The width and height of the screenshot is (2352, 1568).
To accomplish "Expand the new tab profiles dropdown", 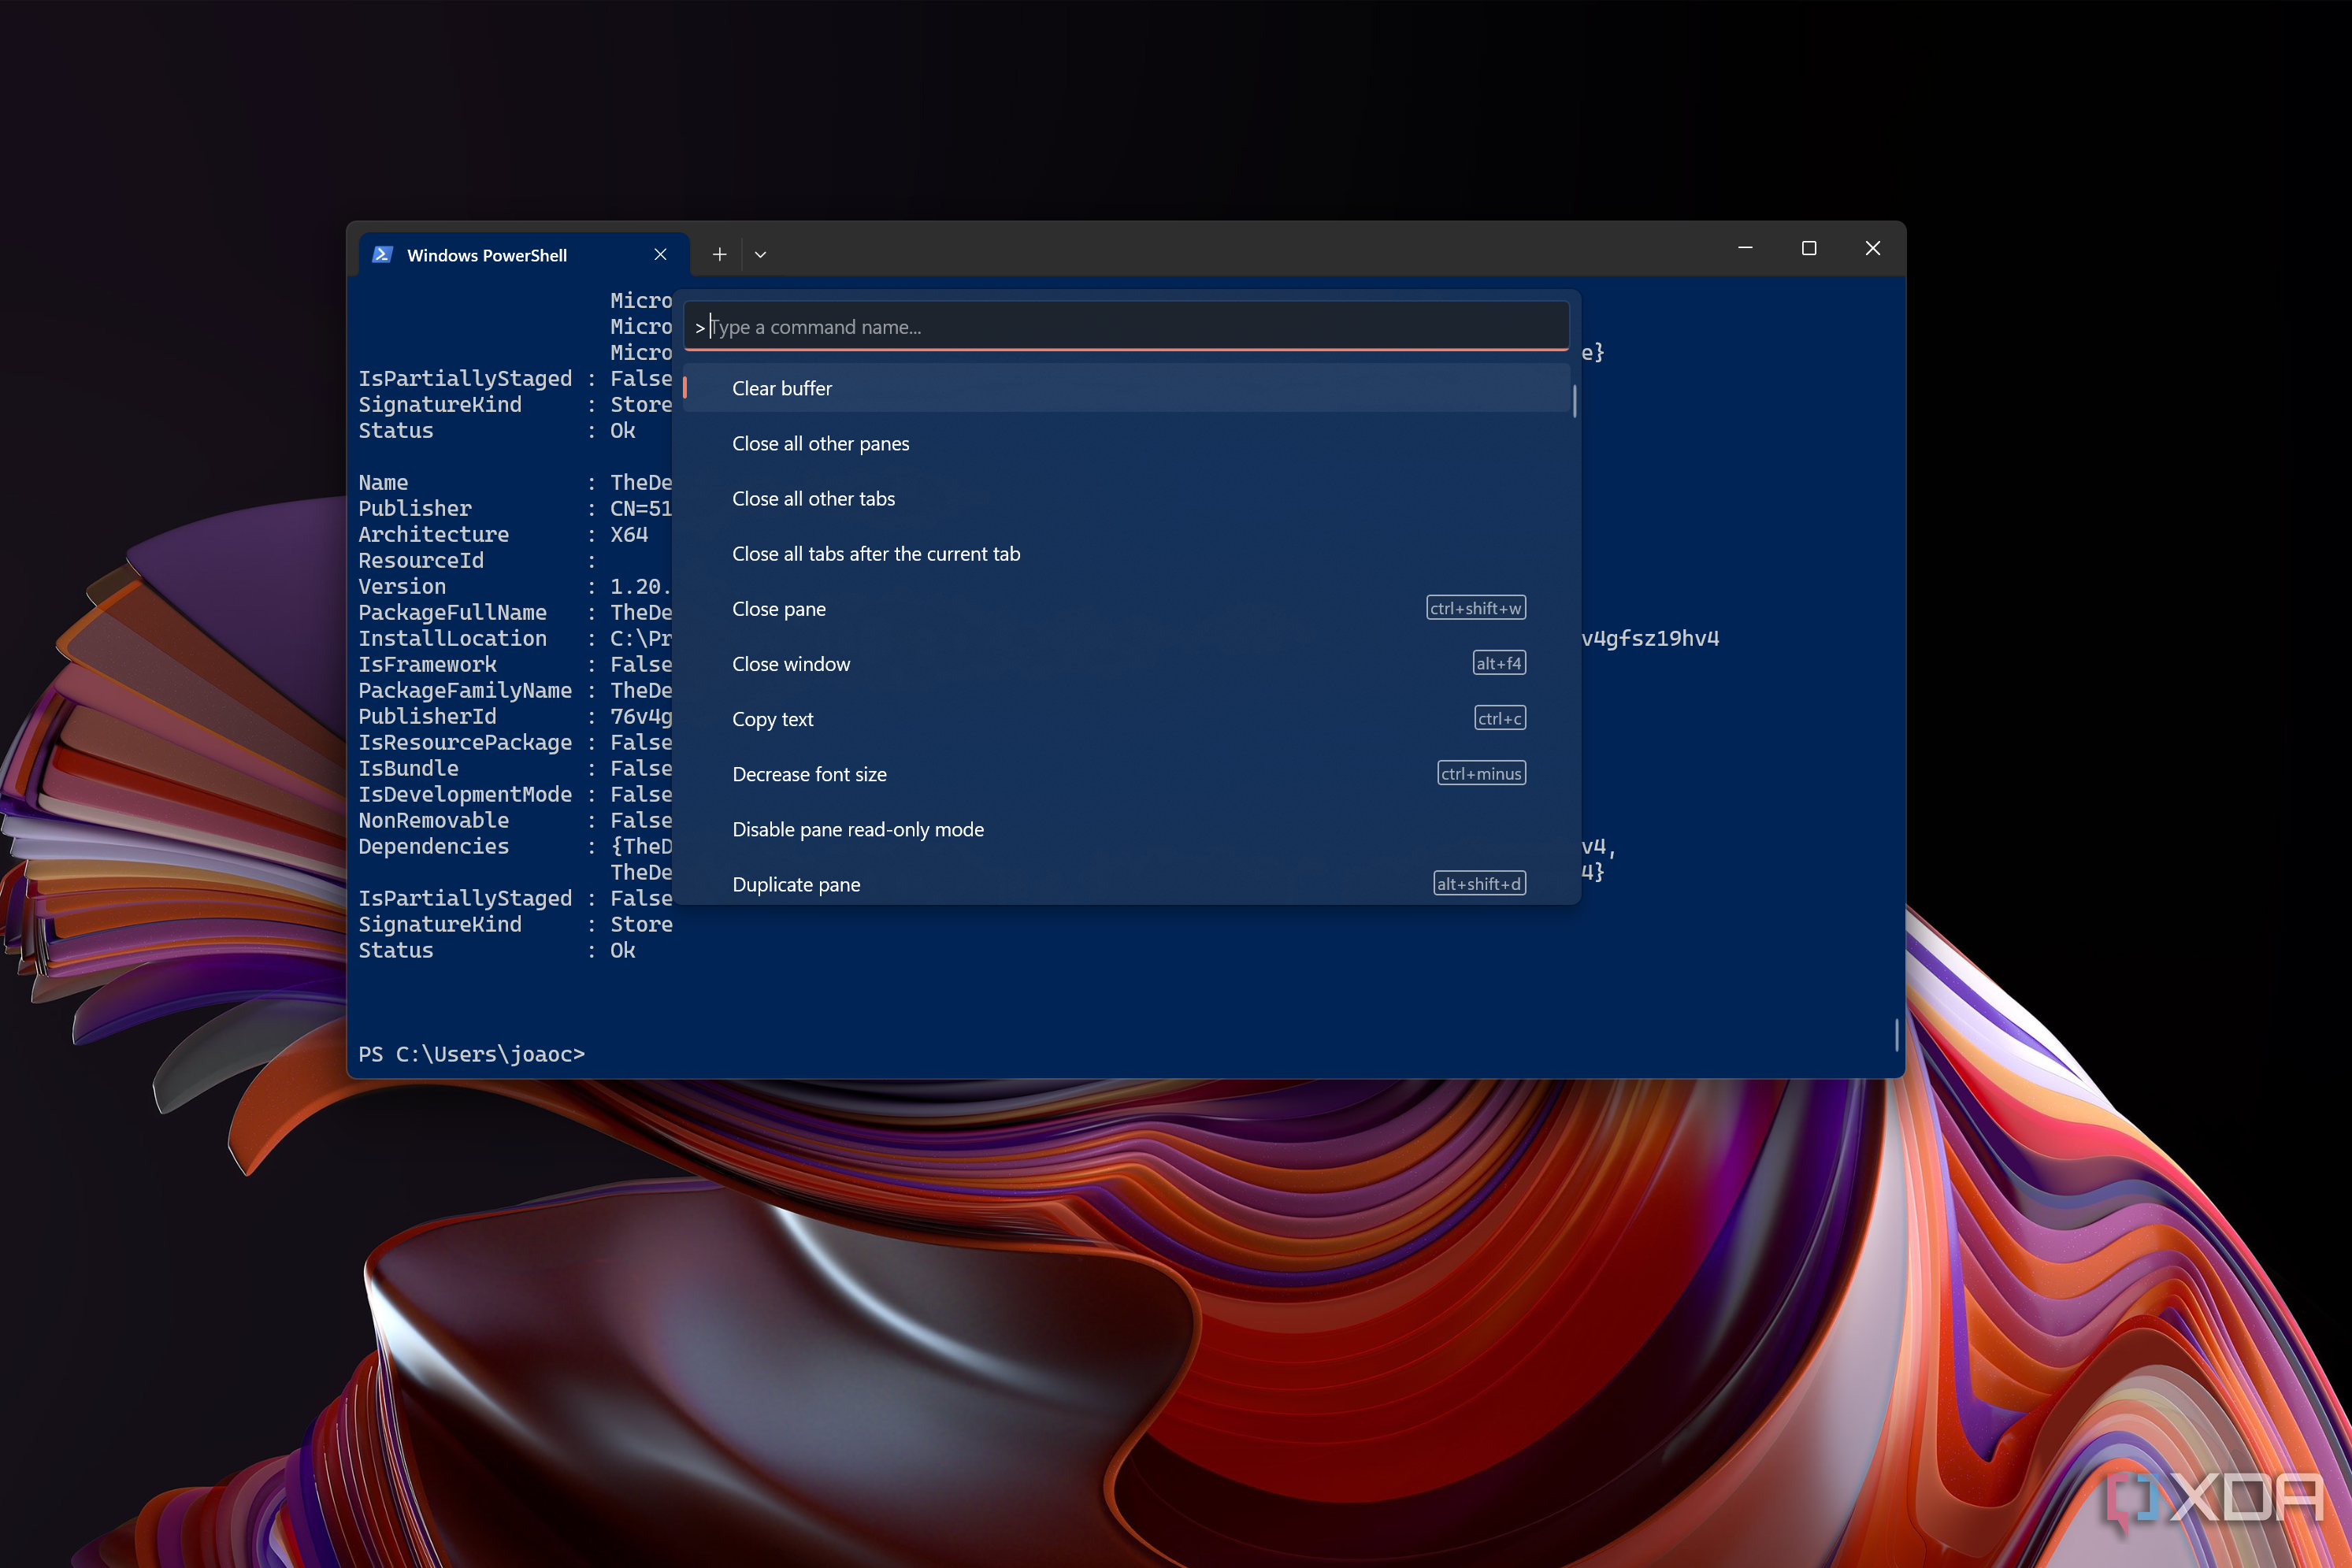I will coord(760,255).
